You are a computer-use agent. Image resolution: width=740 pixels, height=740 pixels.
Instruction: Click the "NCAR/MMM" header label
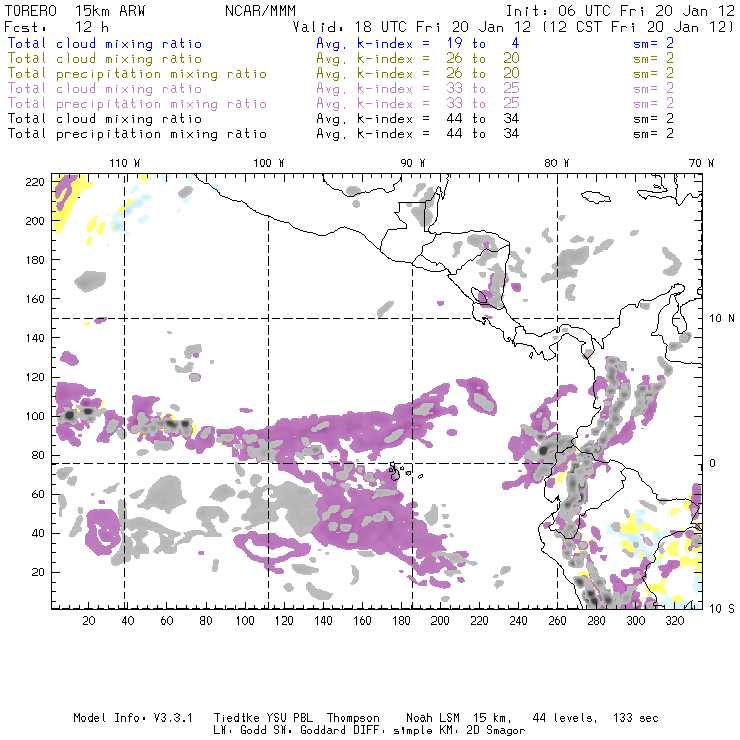(261, 11)
